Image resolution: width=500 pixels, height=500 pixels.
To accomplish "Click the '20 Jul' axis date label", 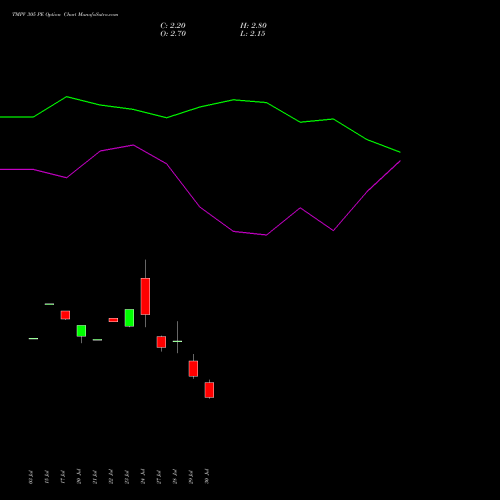I will click(79, 476).
